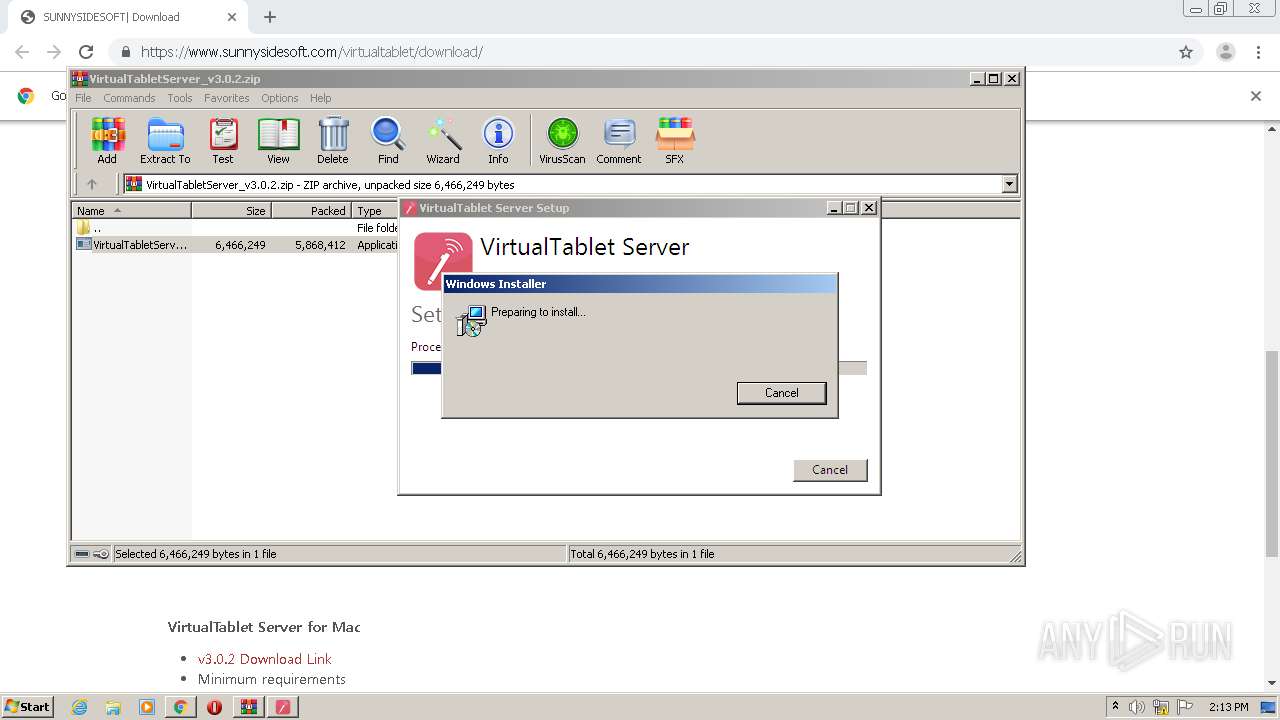The height and width of the screenshot is (720, 1280).
Task: Open the View toolbar icon
Action: tap(278, 140)
